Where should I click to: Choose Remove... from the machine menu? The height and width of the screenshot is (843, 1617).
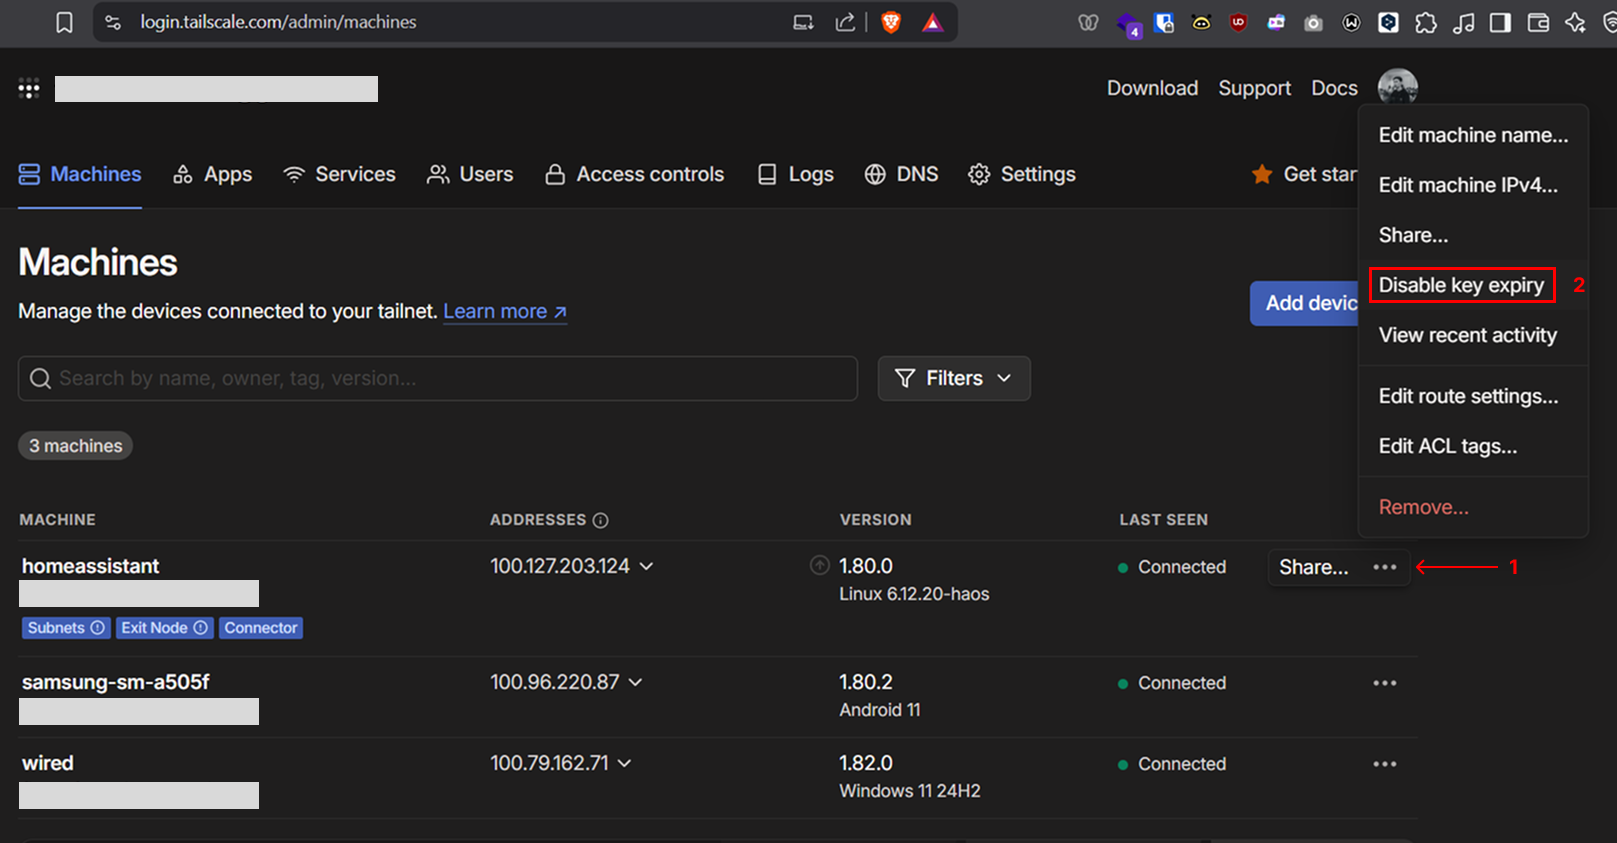point(1423,507)
